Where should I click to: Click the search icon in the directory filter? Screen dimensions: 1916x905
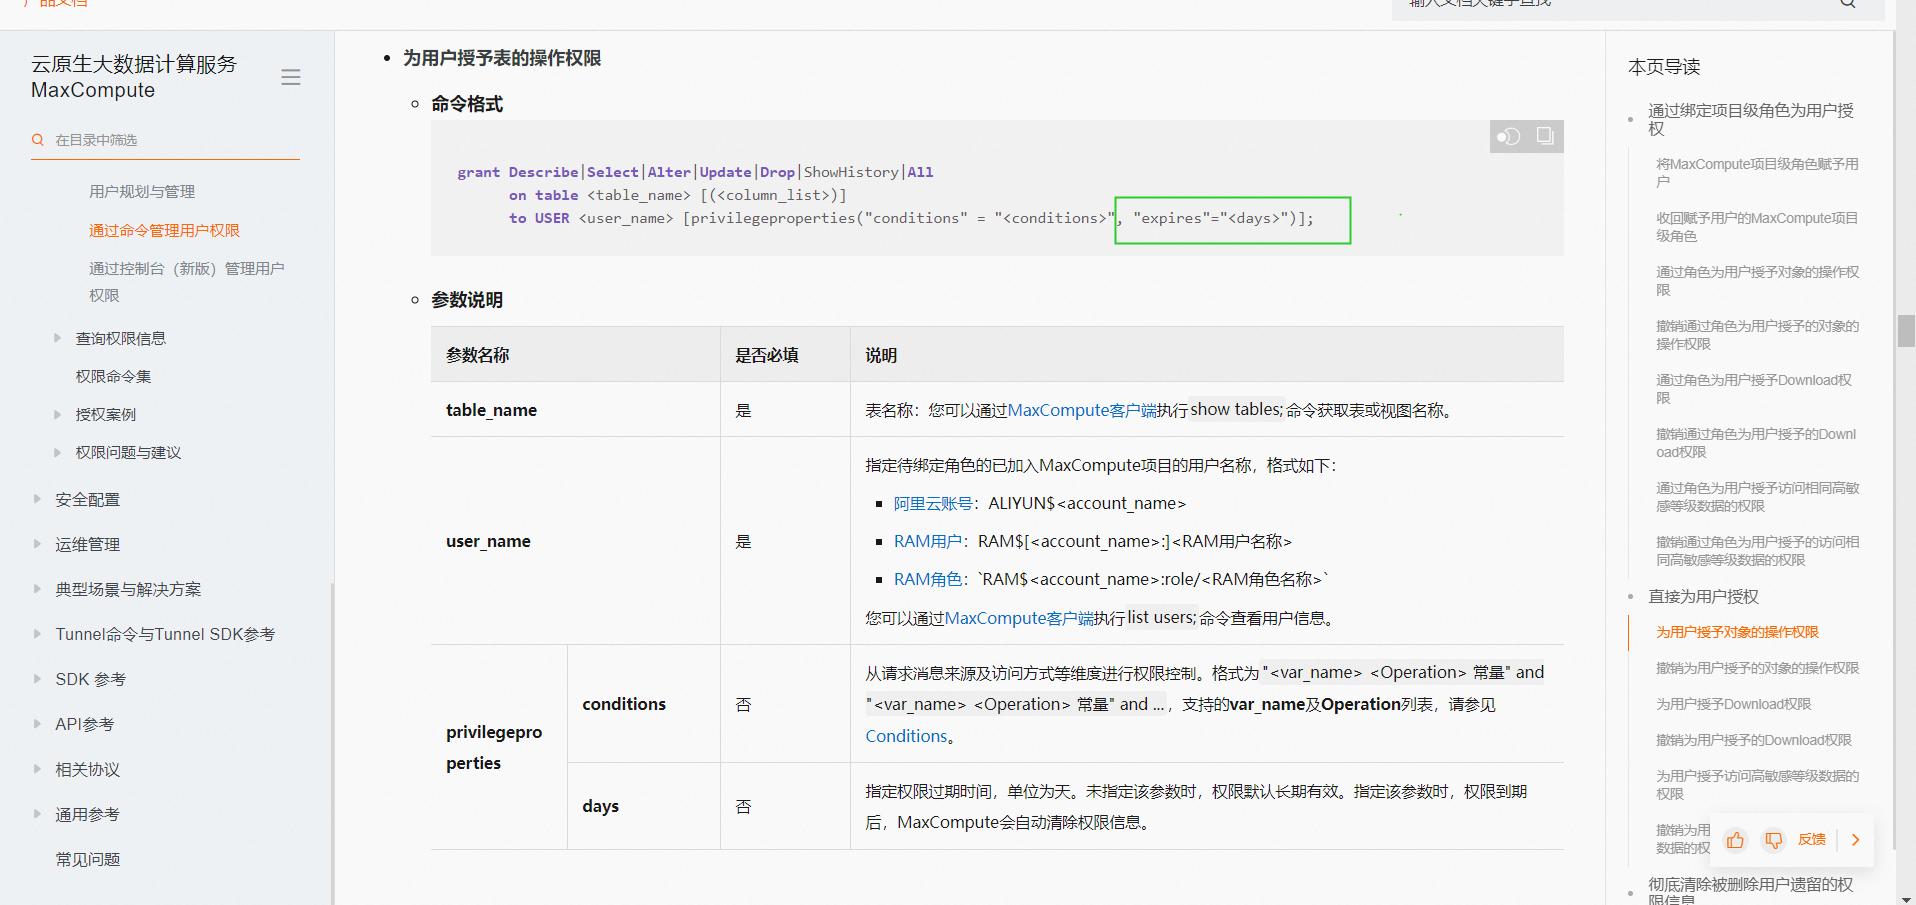tap(38, 140)
